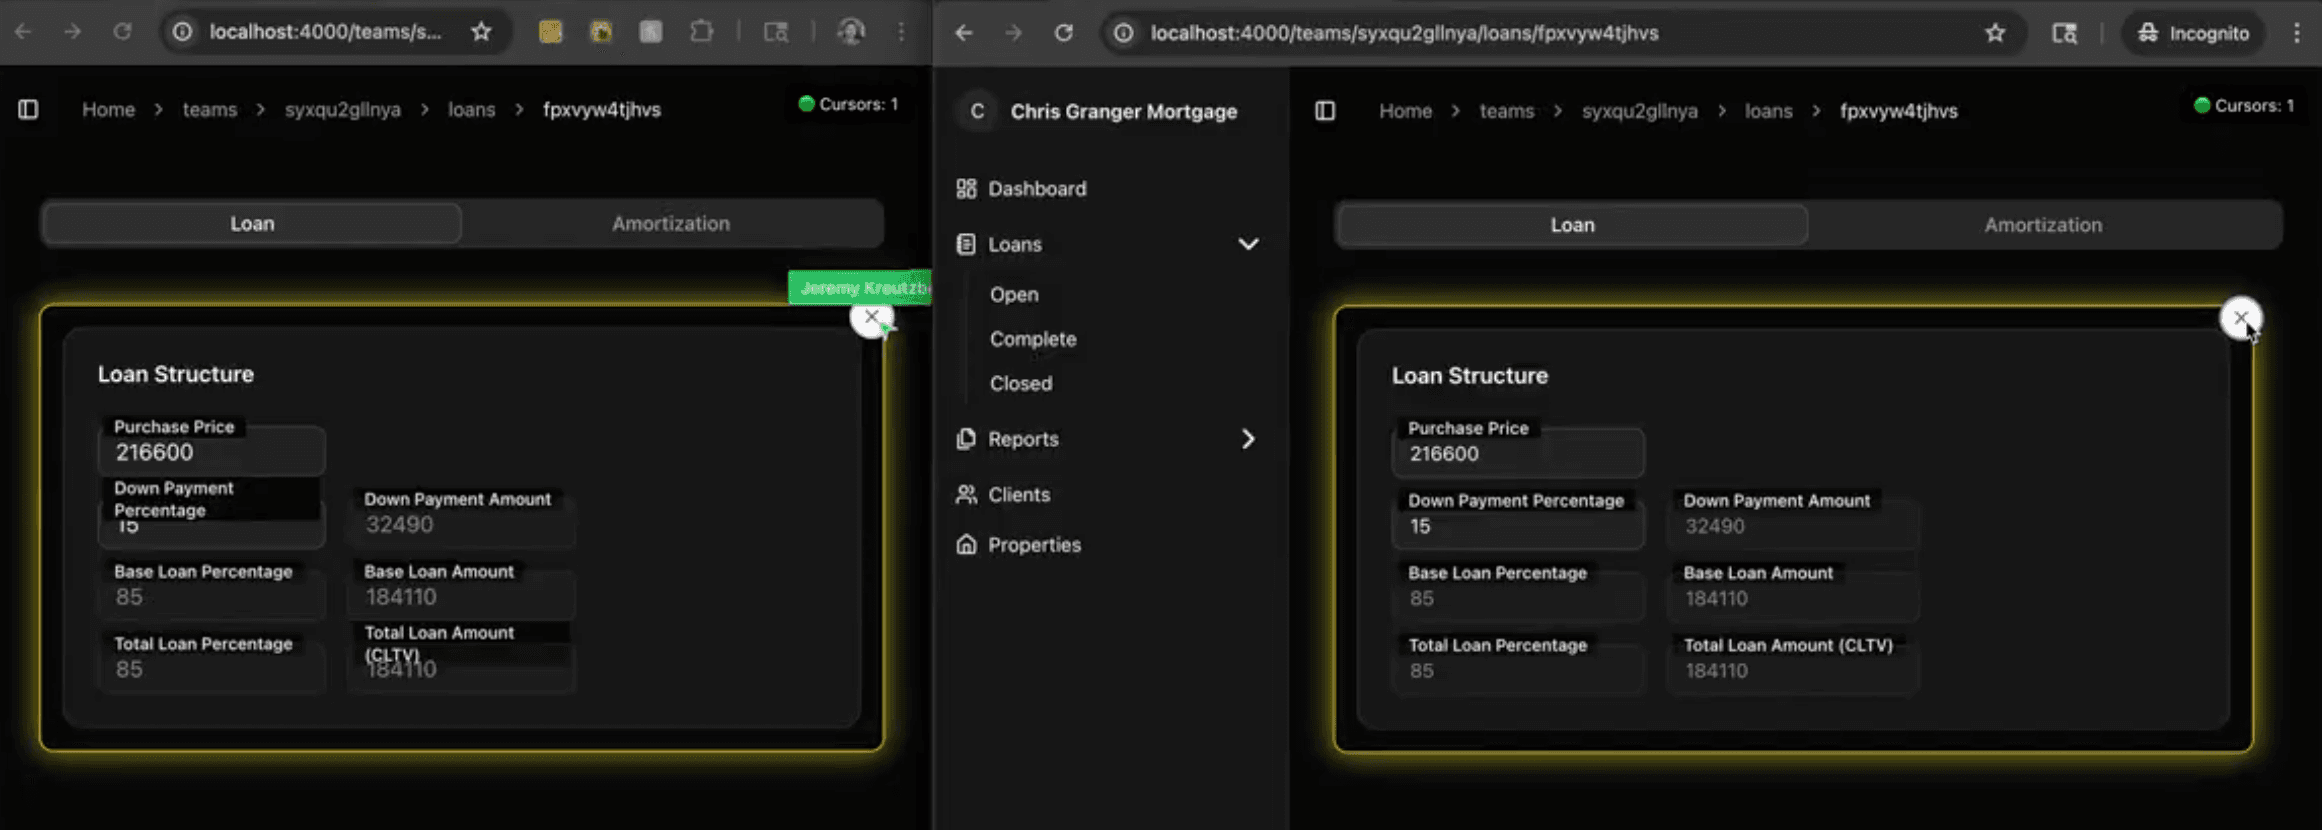Screen dimensions: 2322x830
Task: Select Closed loans submenu item
Action: tap(1021, 383)
